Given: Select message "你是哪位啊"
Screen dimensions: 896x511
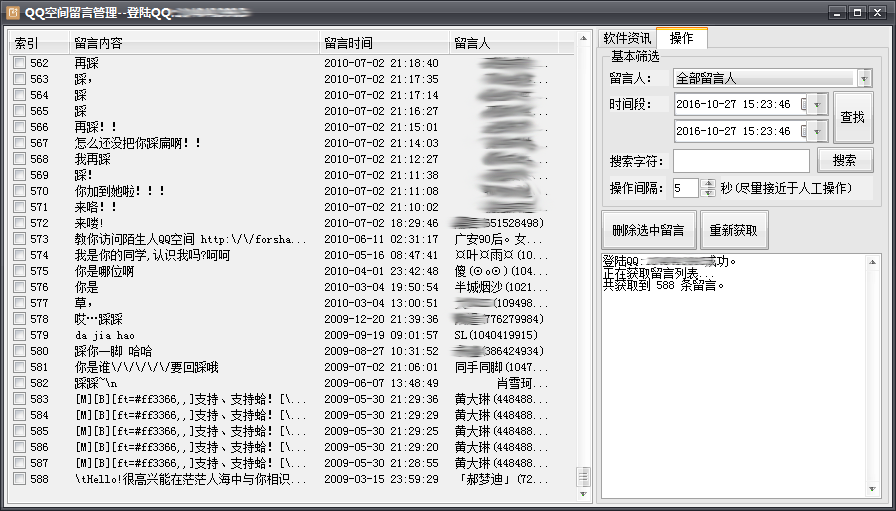Looking at the screenshot, I should point(104,271).
